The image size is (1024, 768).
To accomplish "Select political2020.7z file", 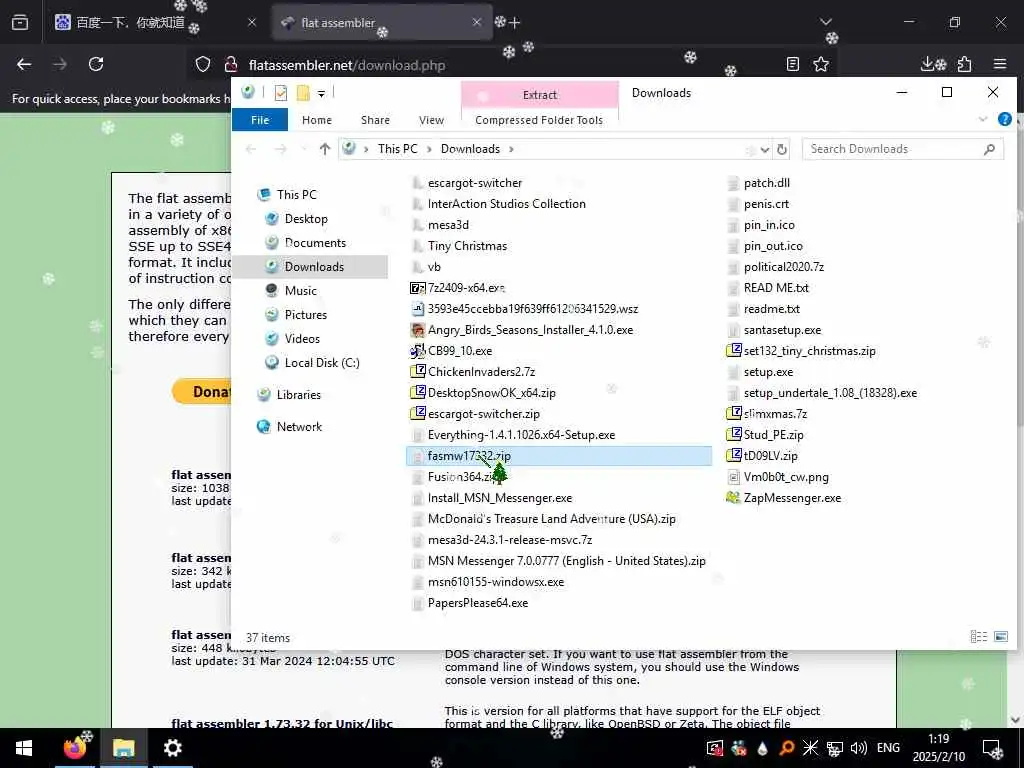I will pos(784,267).
